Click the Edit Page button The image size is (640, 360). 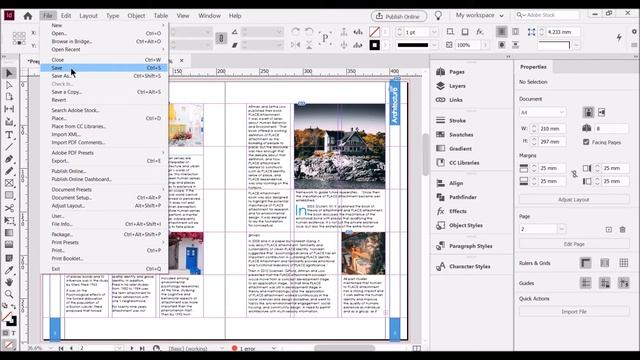[574, 244]
